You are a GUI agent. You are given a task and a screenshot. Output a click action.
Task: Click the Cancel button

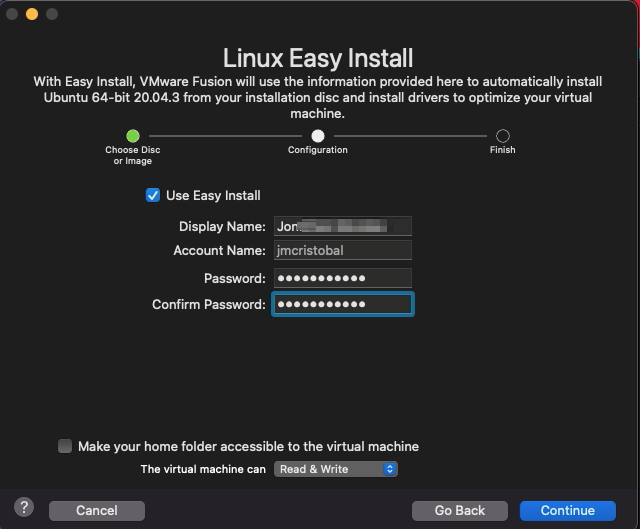coord(97,511)
